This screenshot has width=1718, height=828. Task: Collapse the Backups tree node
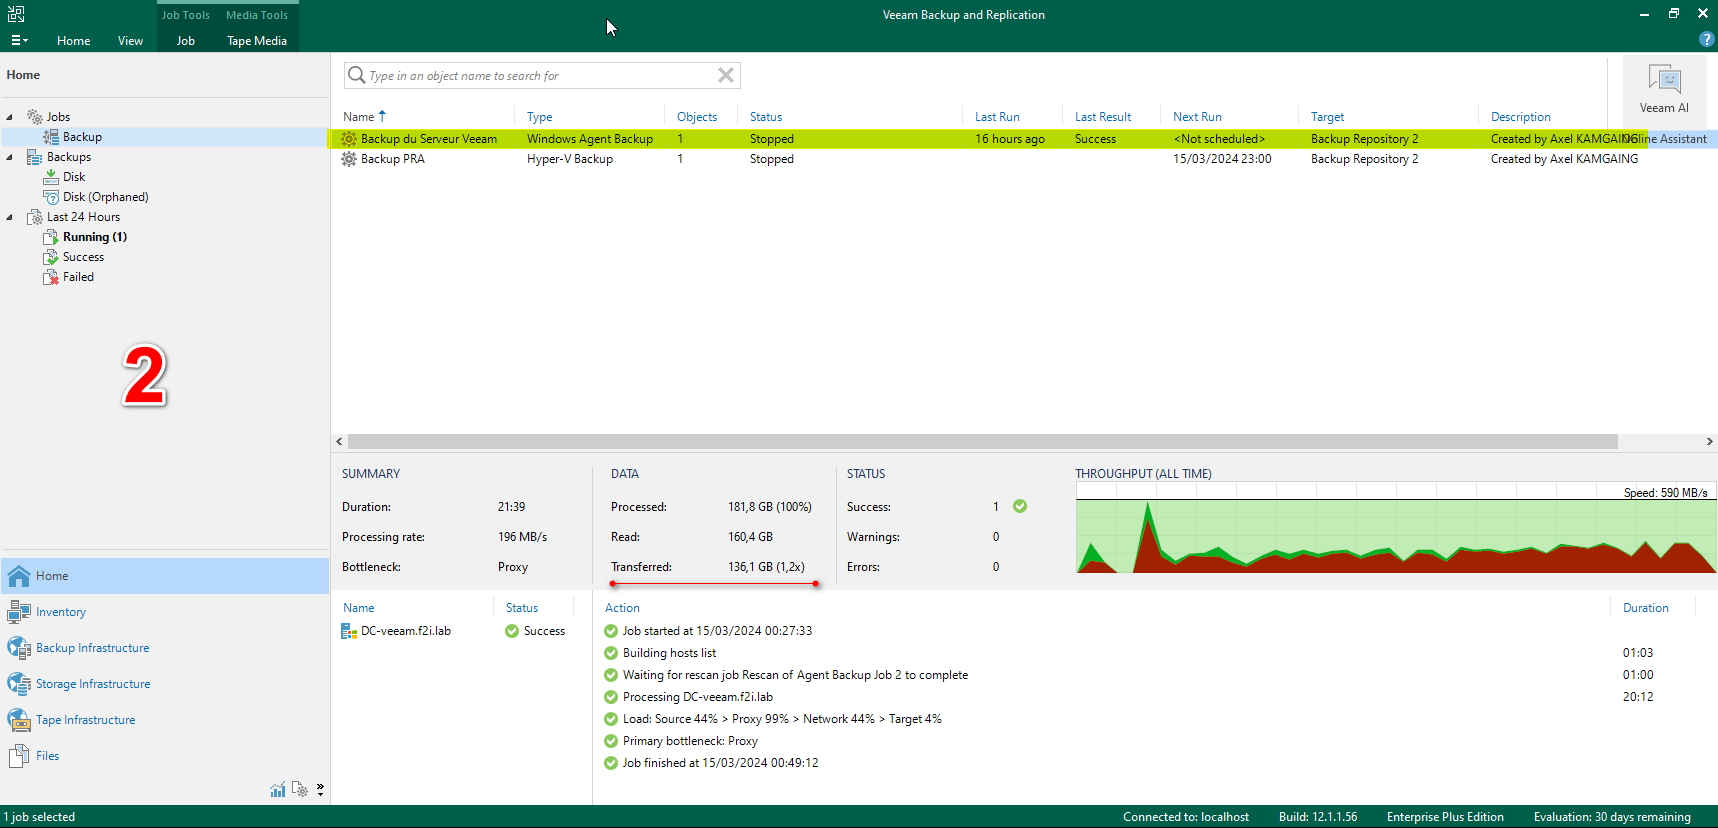pos(10,157)
